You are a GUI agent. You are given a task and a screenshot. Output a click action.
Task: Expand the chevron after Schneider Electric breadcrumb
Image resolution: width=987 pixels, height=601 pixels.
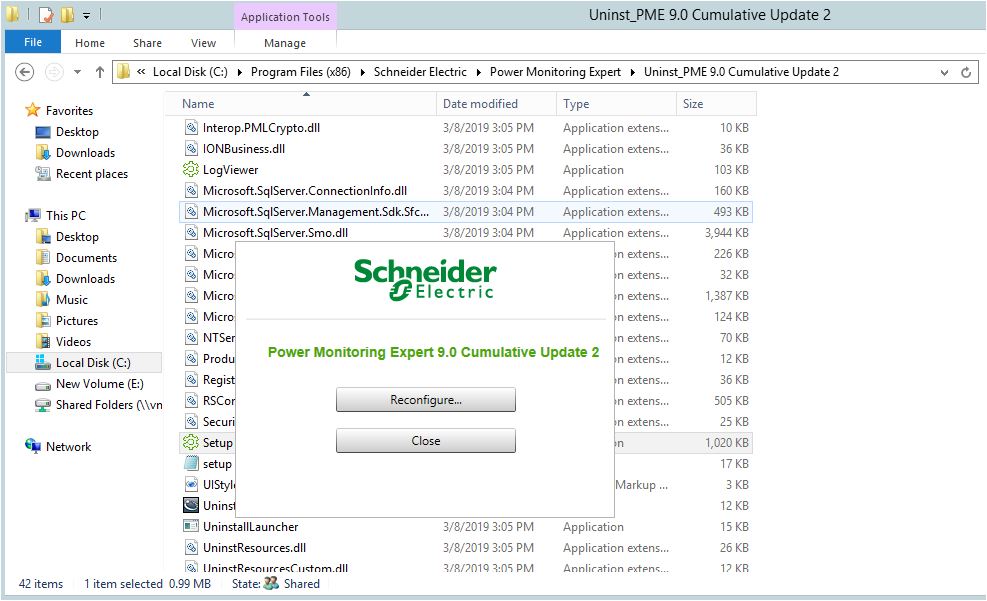pos(478,72)
